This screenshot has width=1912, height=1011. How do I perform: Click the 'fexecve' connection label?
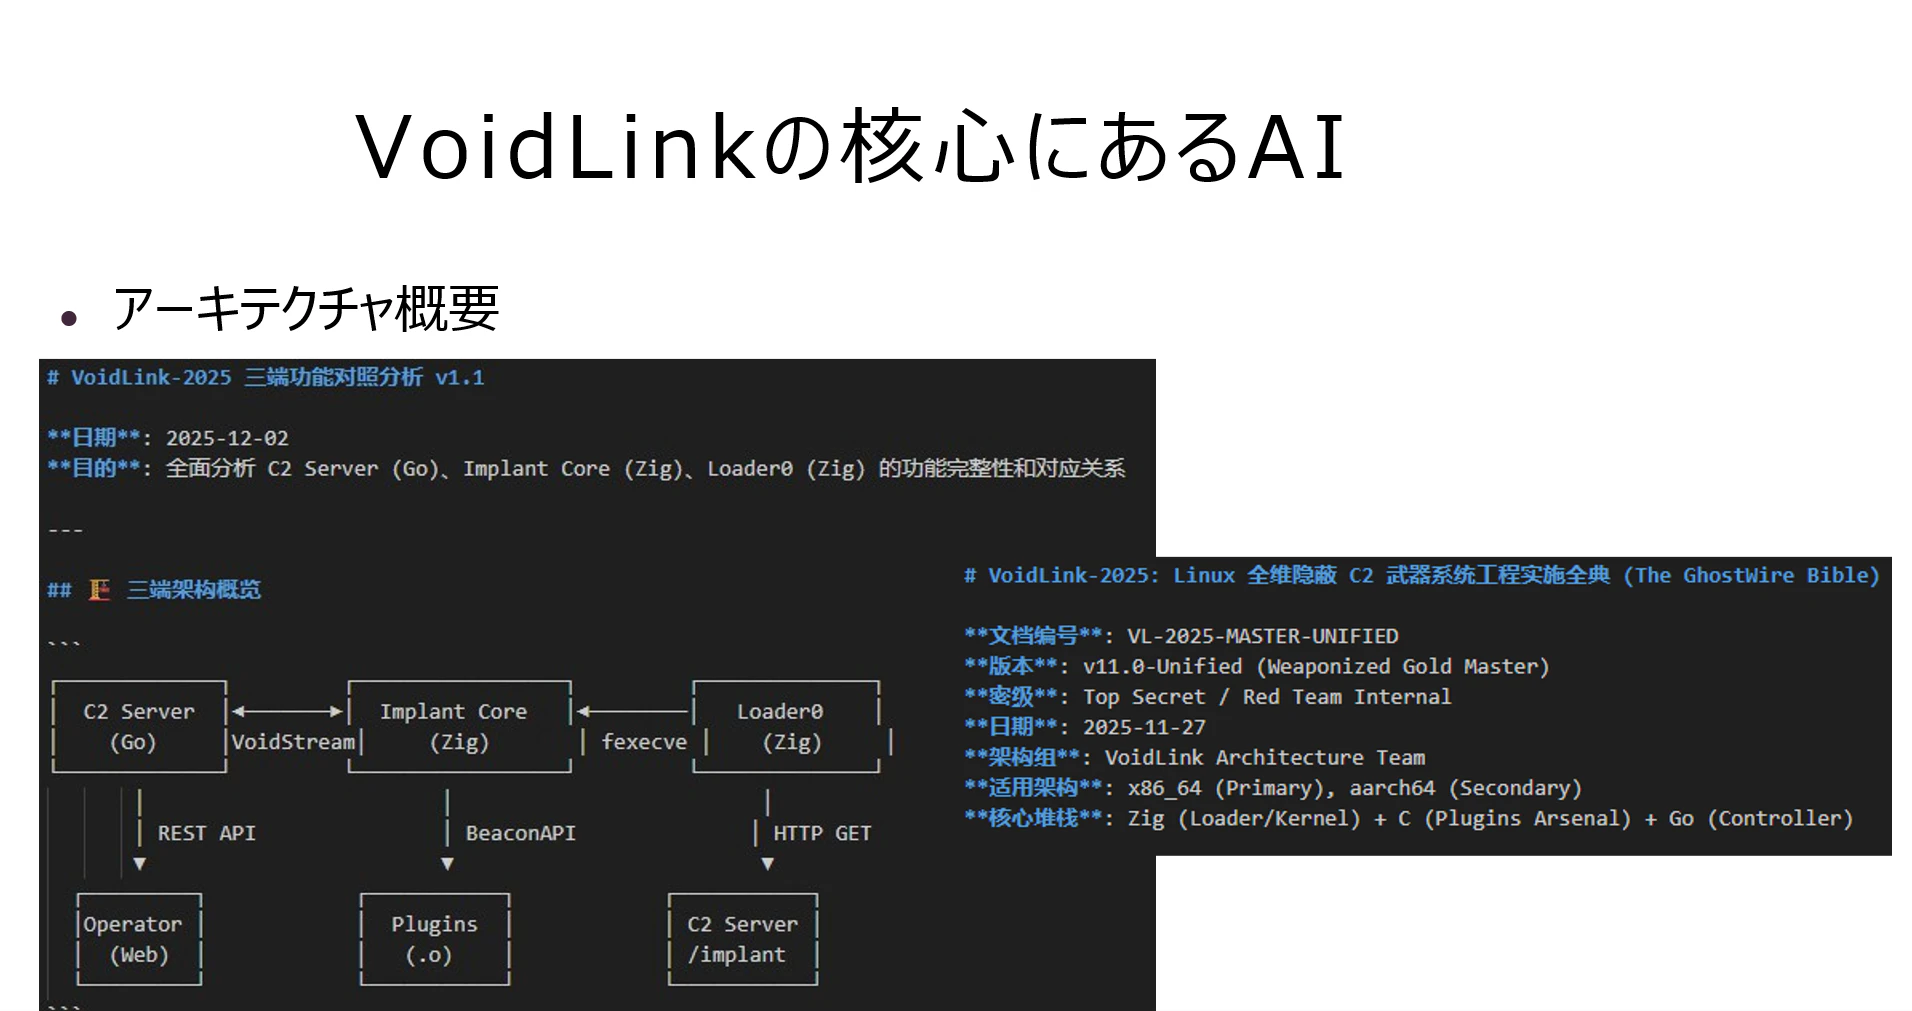coord(644,742)
